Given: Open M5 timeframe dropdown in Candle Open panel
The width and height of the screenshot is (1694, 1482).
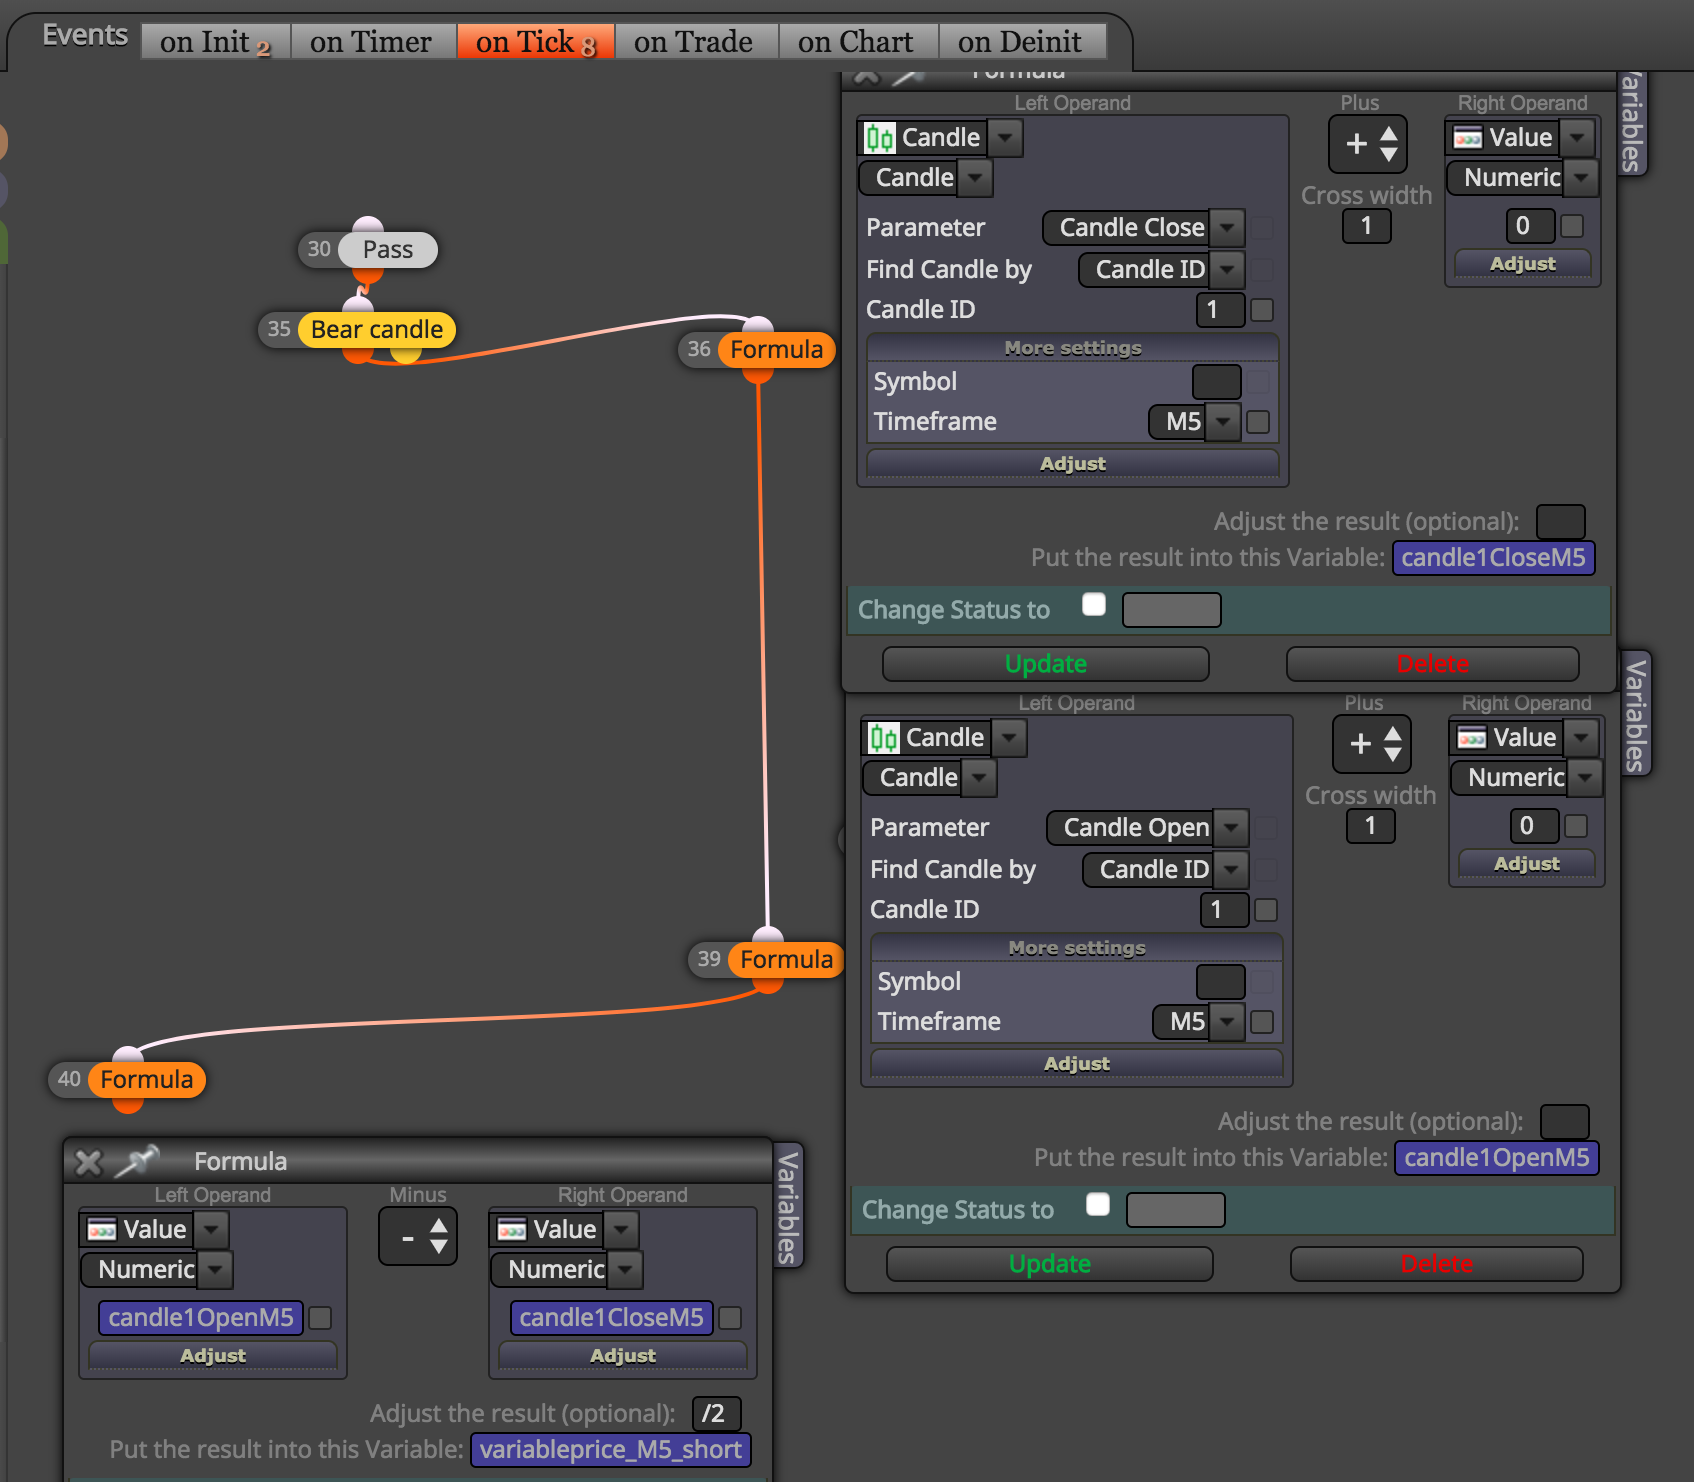Looking at the screenshot, I should tap(1199, 1022).
